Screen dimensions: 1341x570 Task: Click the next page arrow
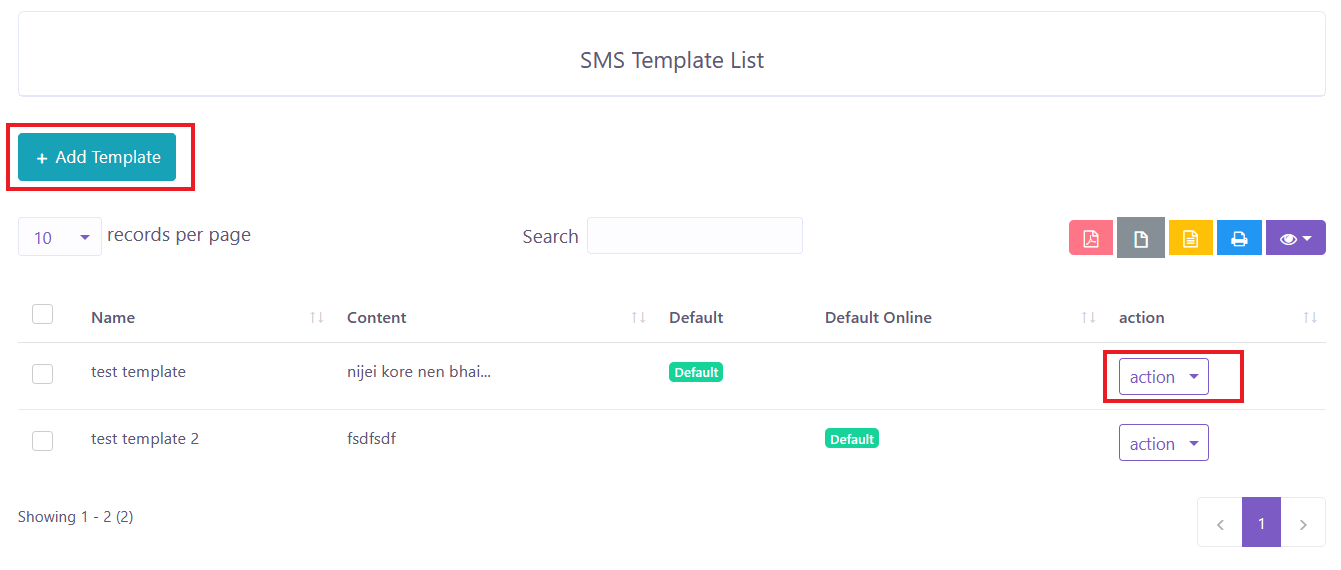1303,523
